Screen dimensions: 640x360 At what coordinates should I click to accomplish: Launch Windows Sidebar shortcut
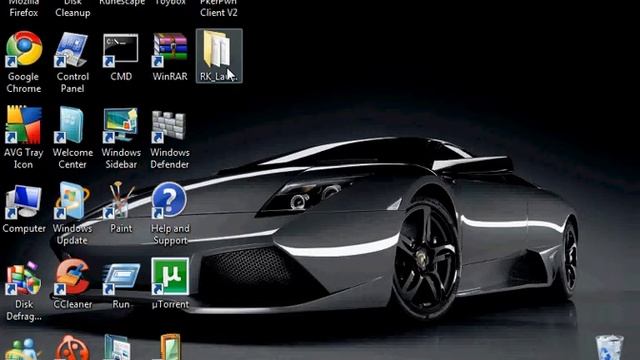121,125
